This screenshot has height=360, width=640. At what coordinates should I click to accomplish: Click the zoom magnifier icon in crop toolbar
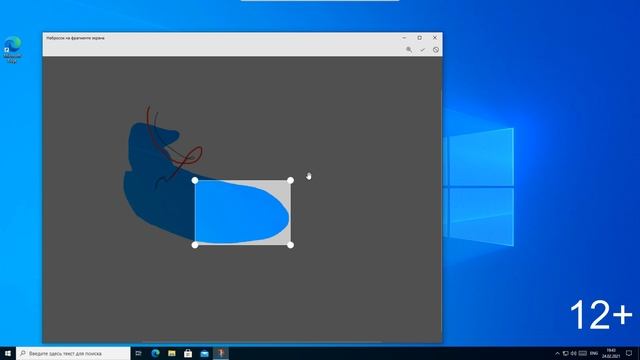pos(409,49)
